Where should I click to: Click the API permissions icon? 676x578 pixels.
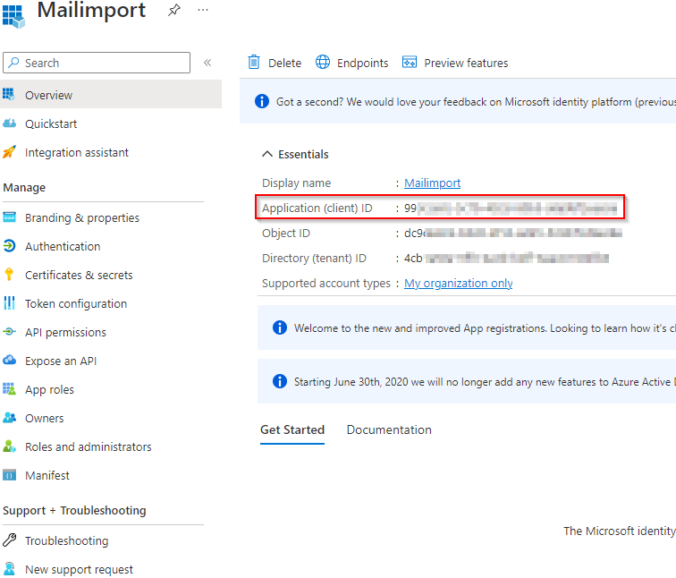9,331
